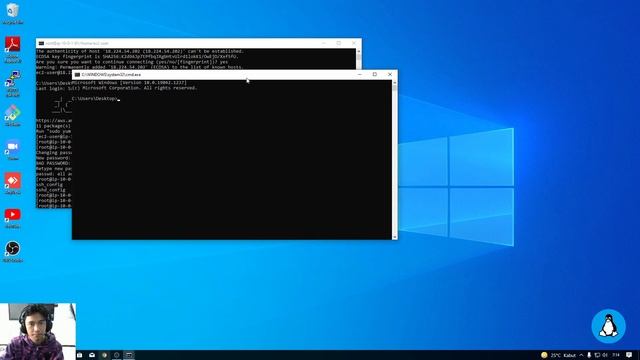Click the cmd.exe window title bar icon
Image resolution: width=640 pixels, height=360 pixels.
click(x=77, y=75)
